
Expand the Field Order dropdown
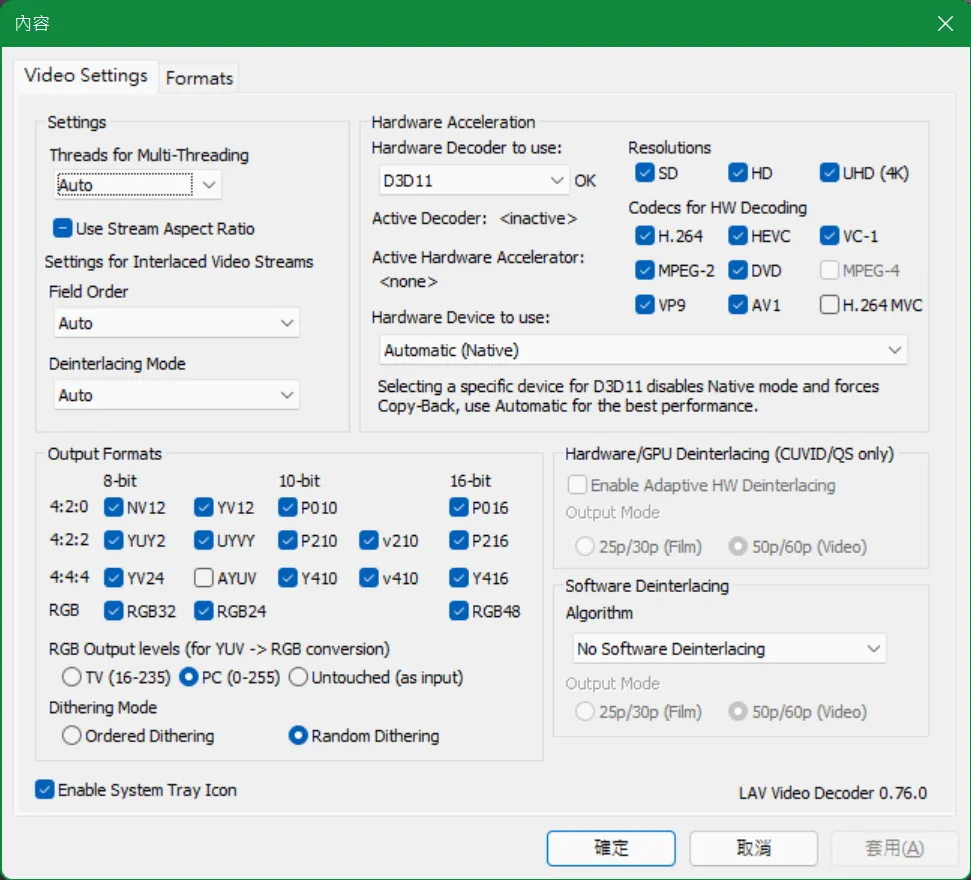[176, 324]
